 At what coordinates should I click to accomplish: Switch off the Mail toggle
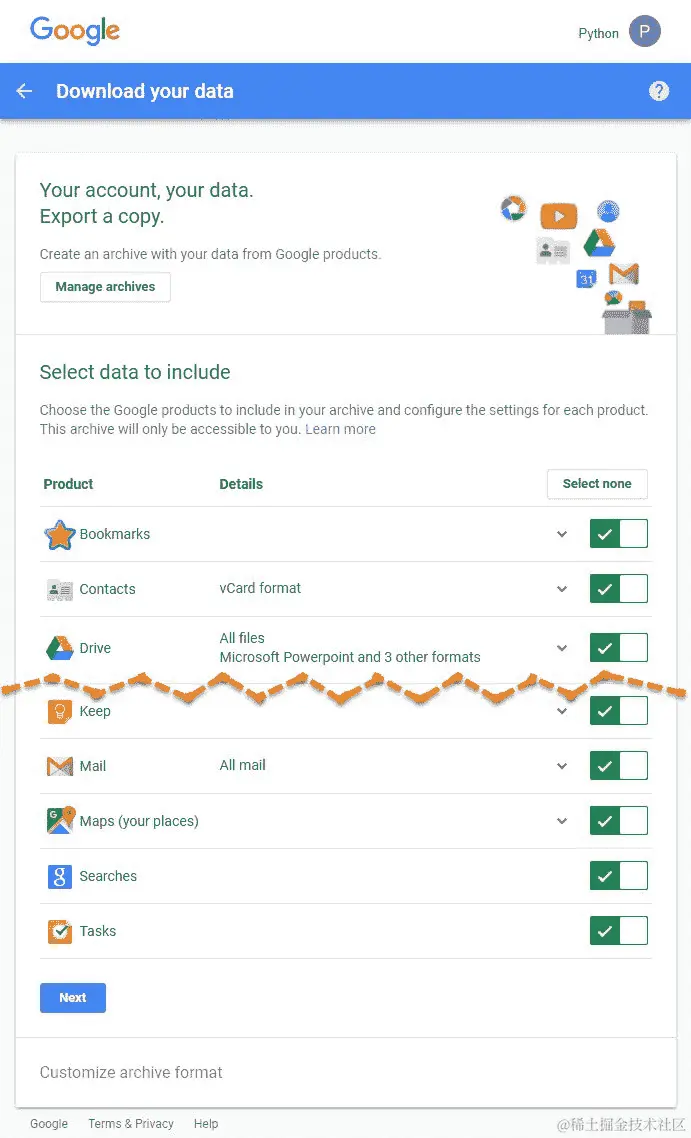[x=618, y=766]
